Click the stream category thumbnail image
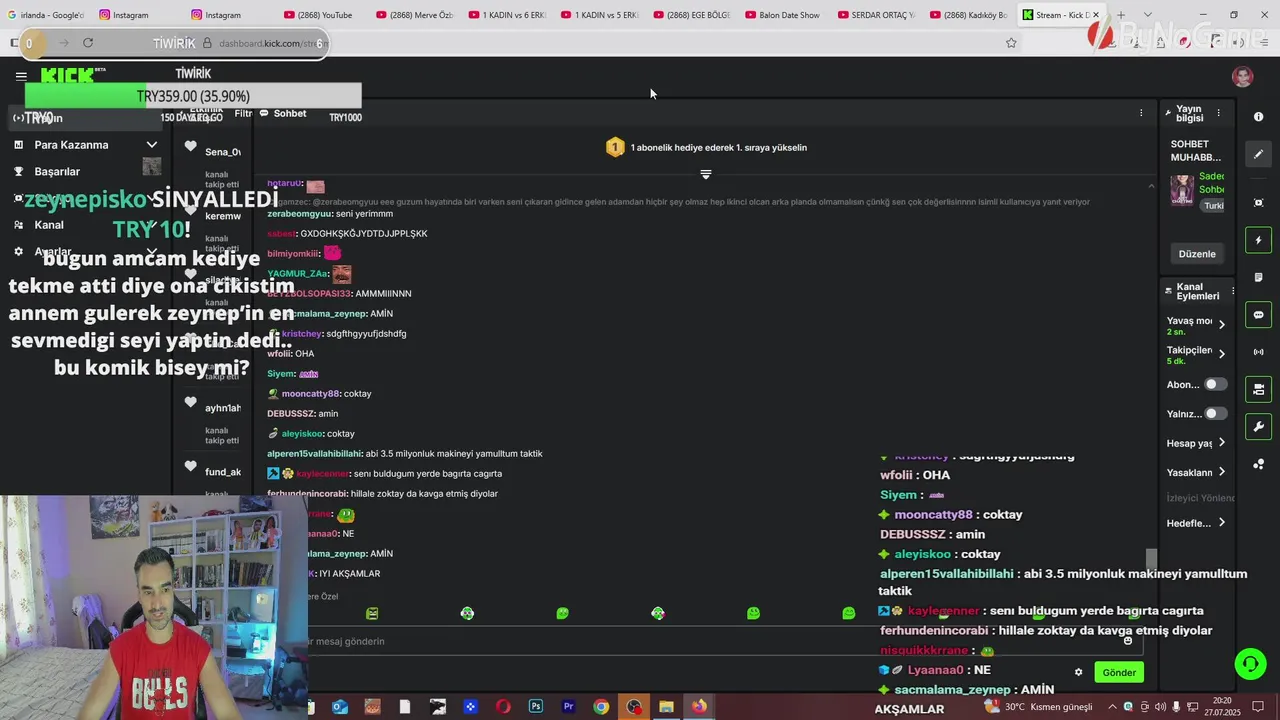Viewport: 1280px width, 720px height. (x=1182, y=189)
